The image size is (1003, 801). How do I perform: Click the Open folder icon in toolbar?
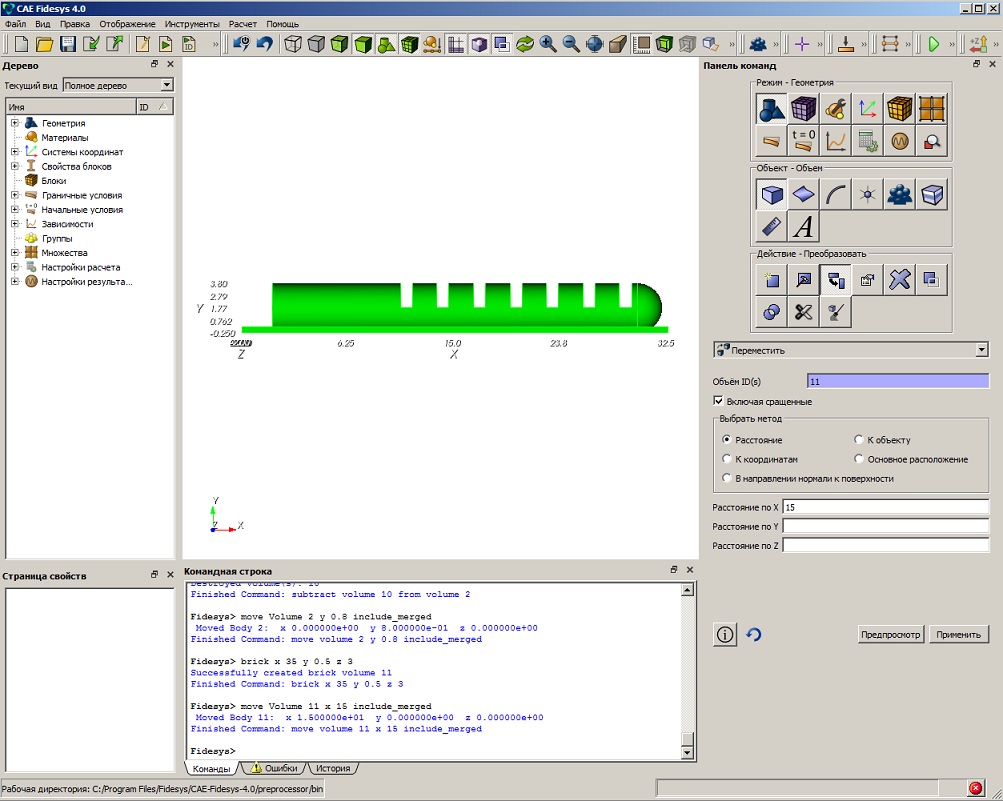point(44,44)
